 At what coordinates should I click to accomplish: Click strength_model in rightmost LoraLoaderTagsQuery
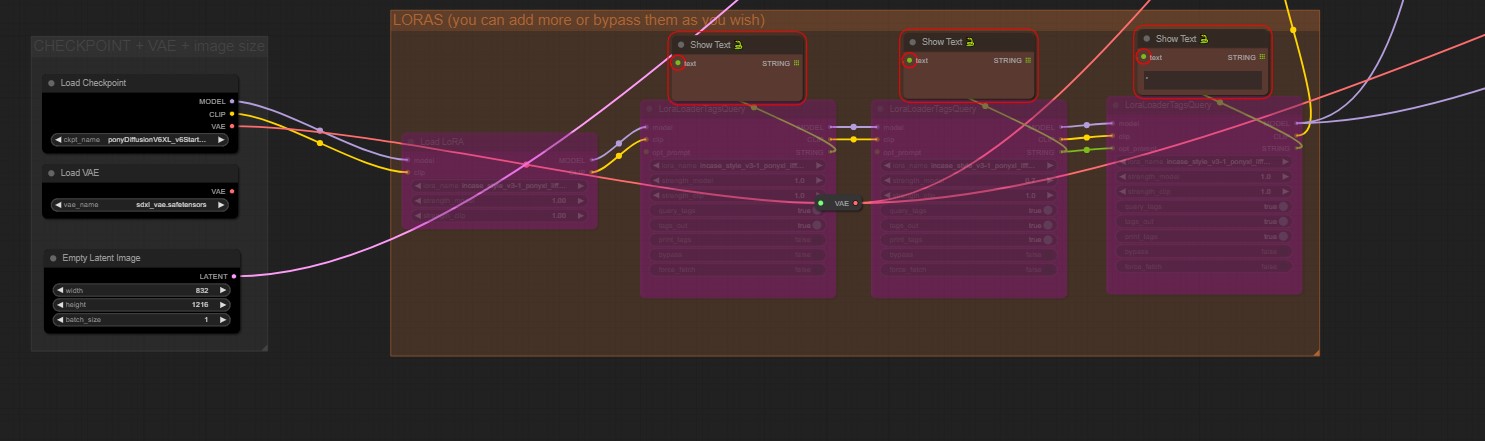click(1205, 176)
